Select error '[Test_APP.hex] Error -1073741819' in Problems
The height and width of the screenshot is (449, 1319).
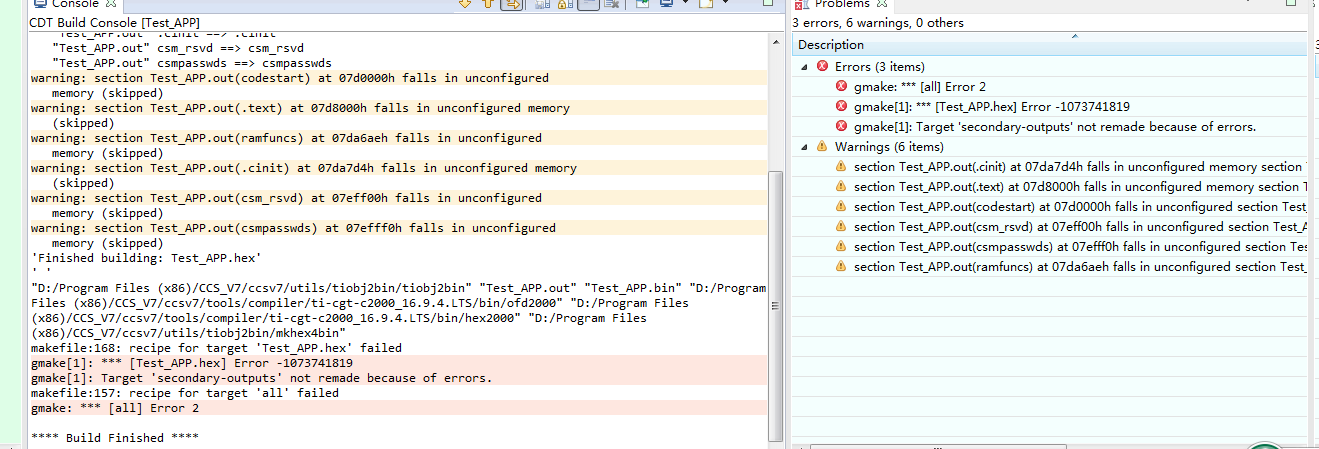click(x=1050, y=107)
